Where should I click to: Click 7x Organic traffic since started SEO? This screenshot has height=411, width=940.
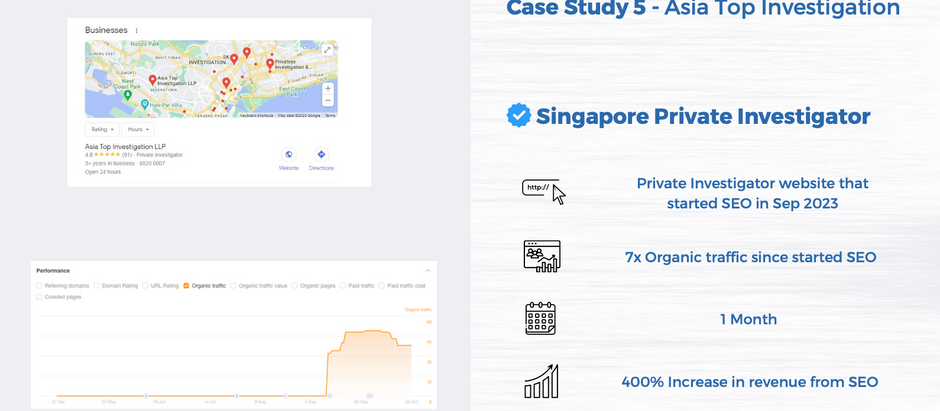pos(750,258)
